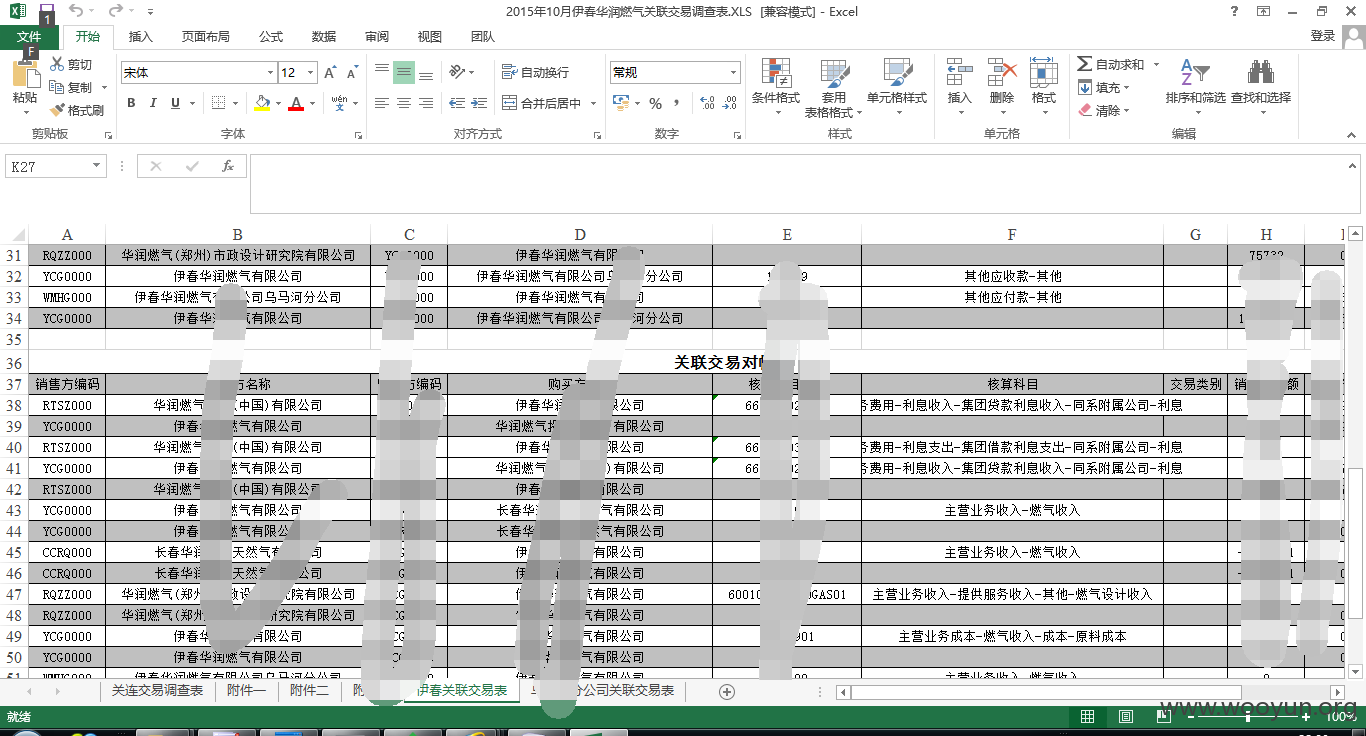Click the Insert cells (插入) icon
Viewport: 1366px width, 736px height.
[959, 72]
